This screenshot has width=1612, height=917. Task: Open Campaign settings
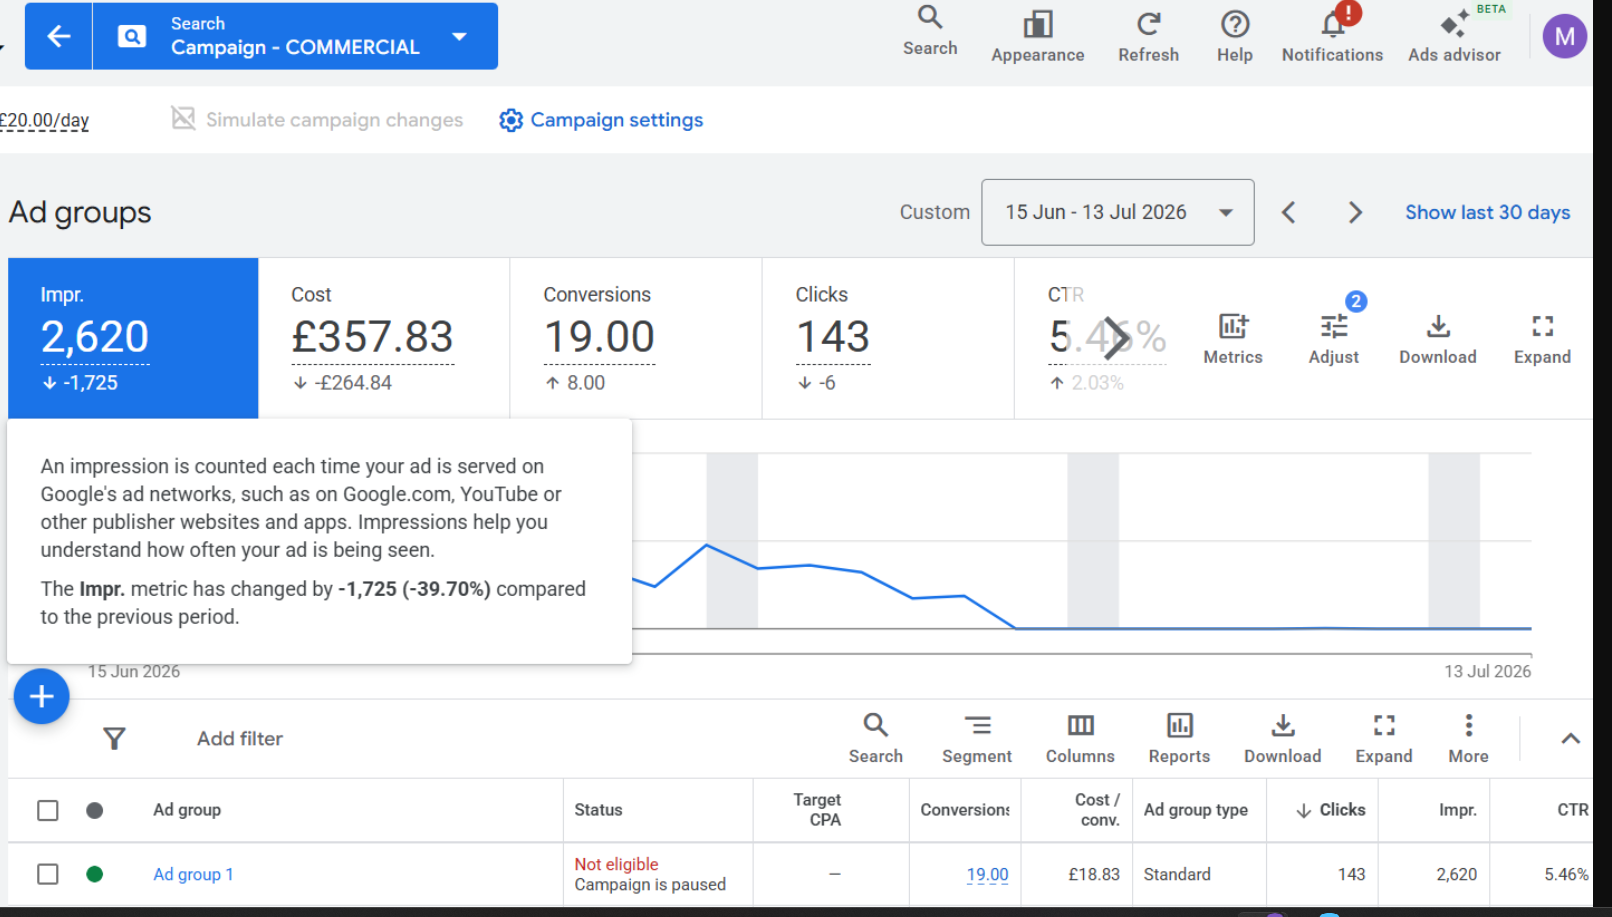[601, 120]
